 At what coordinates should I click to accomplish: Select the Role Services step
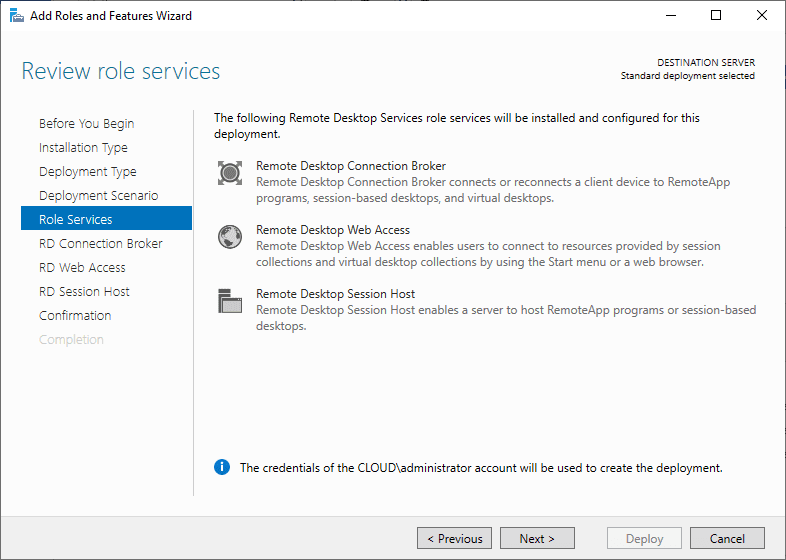(x=75, y=220)
